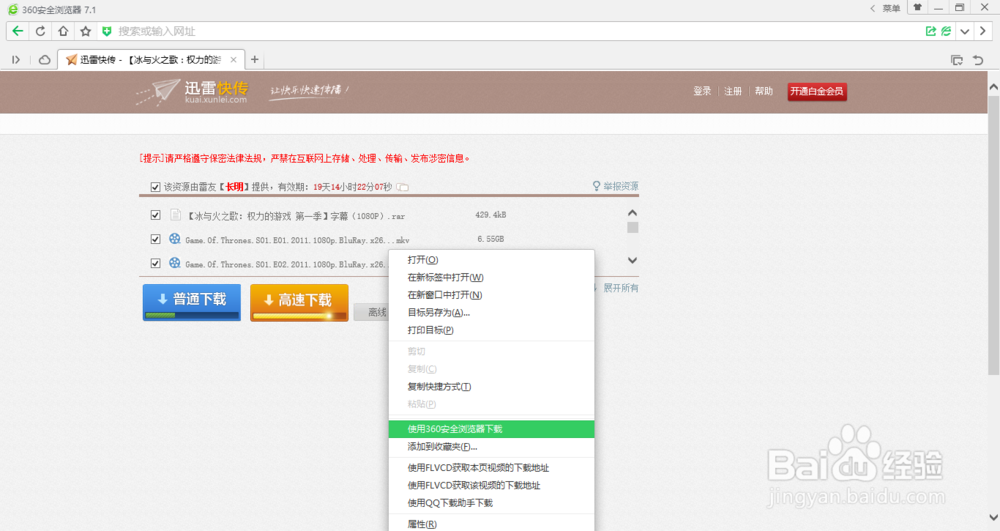Open the browser home page icon
Image resolution: width=1000 pixels, height=531 pixels.
coord(63,31)
